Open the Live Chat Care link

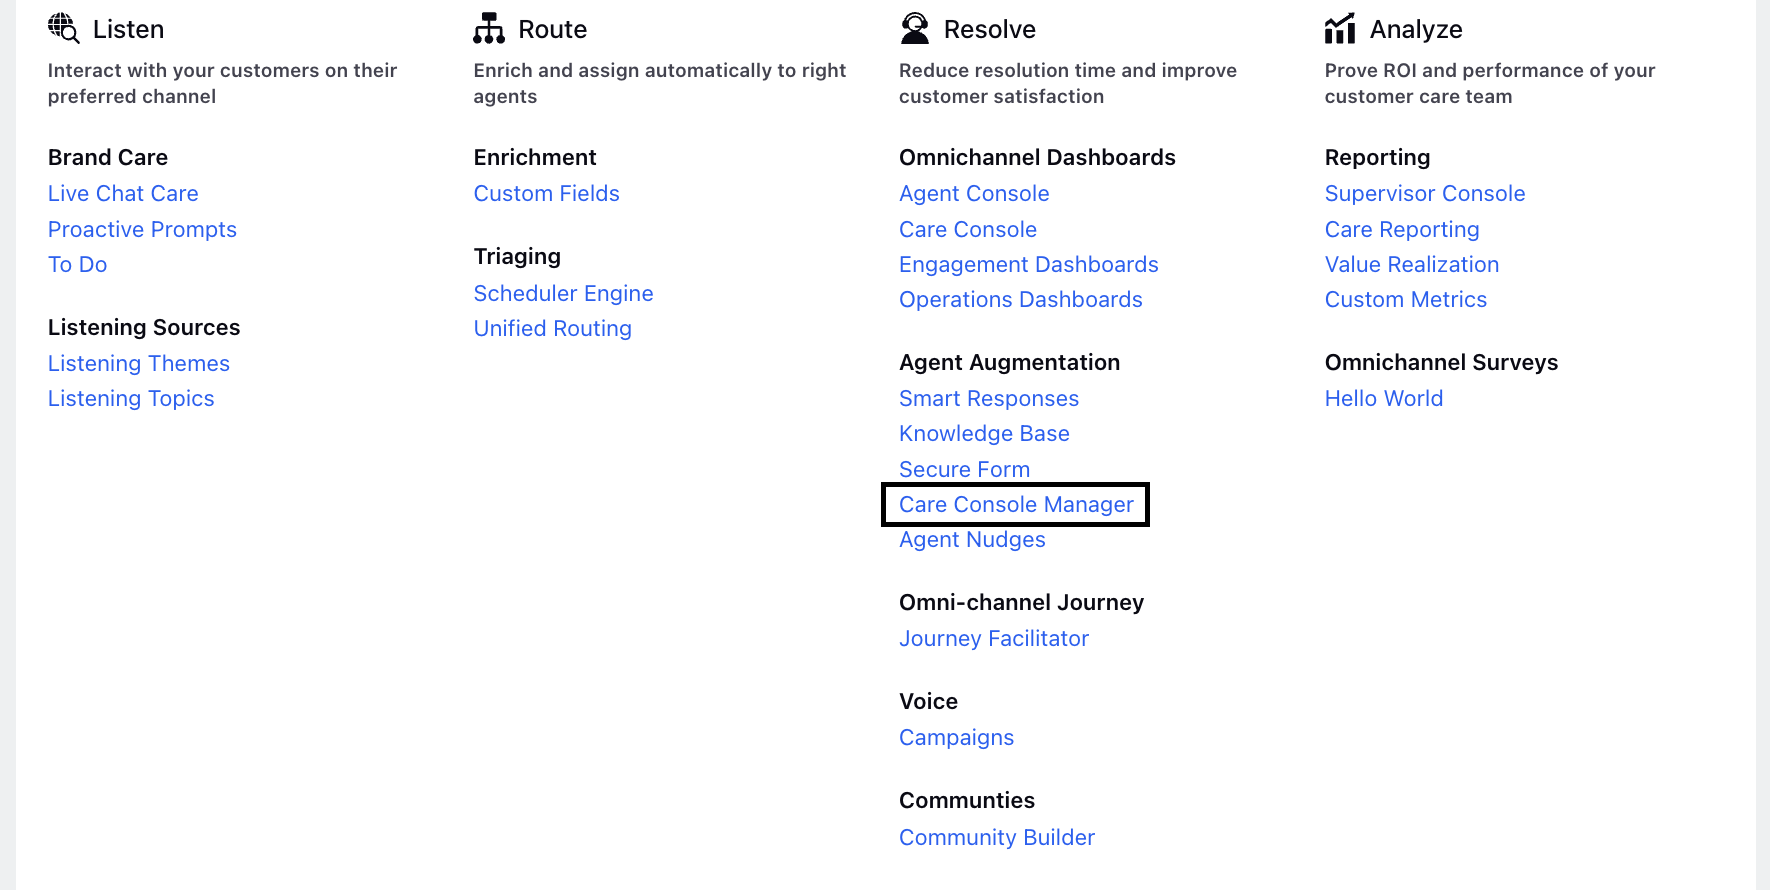123,193
